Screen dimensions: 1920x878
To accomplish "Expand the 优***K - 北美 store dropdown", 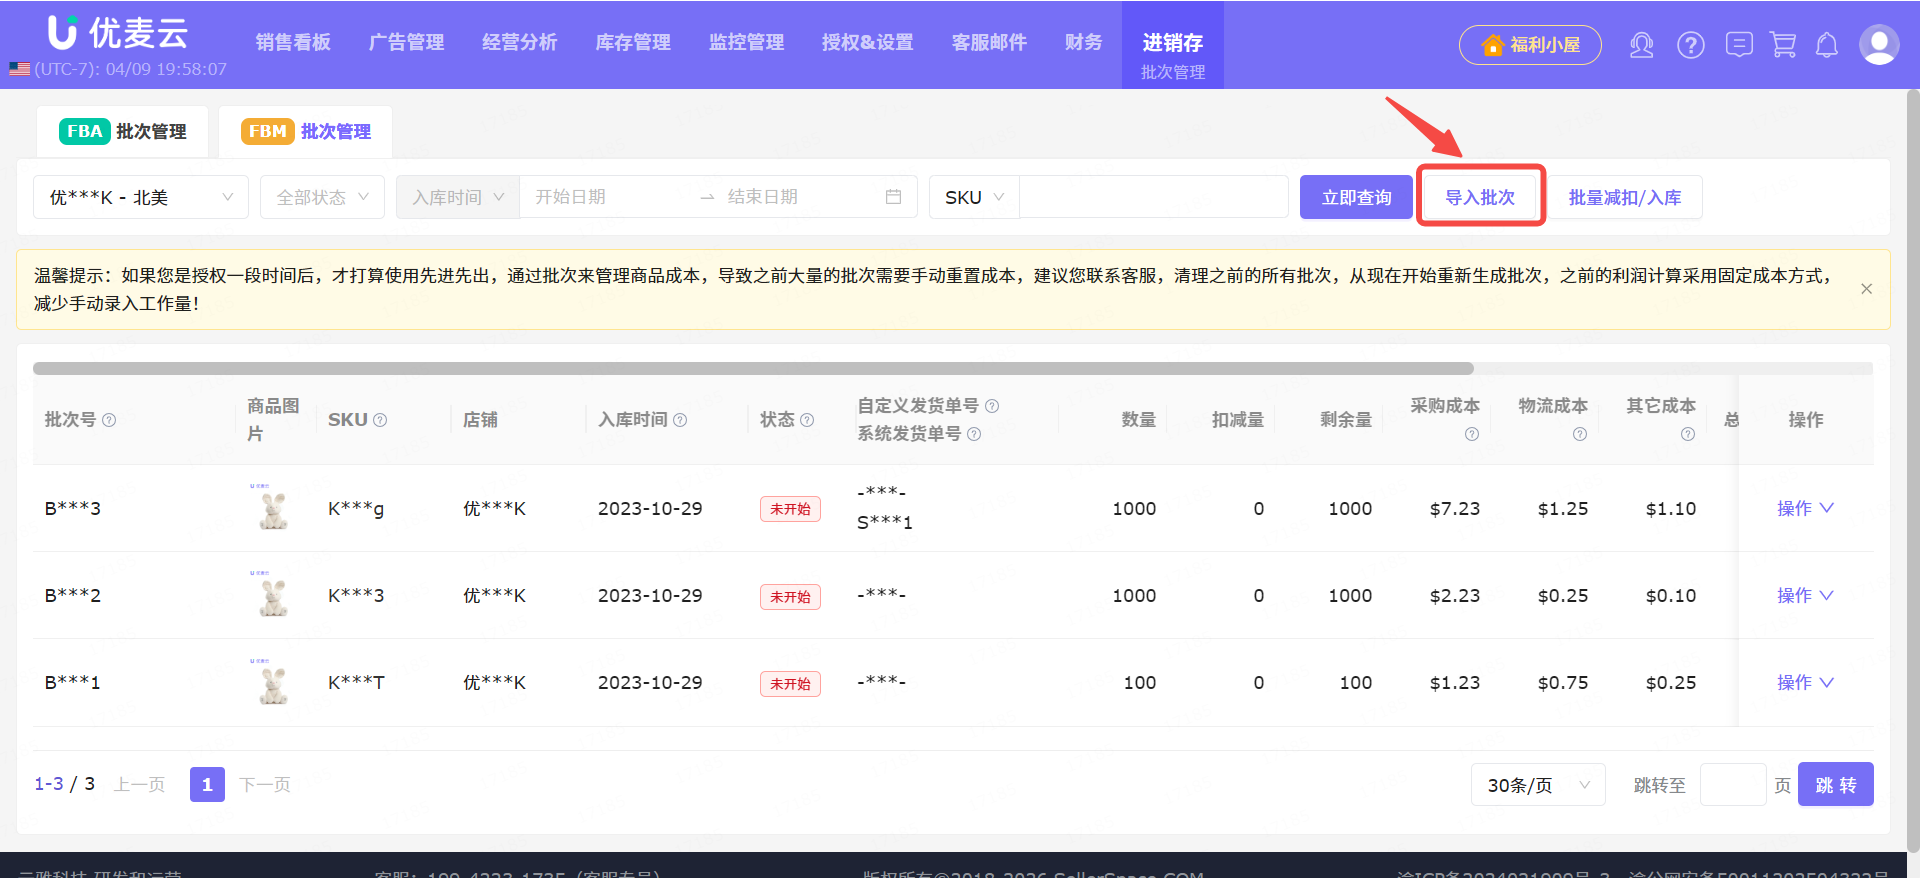I will tap(141, 197).
